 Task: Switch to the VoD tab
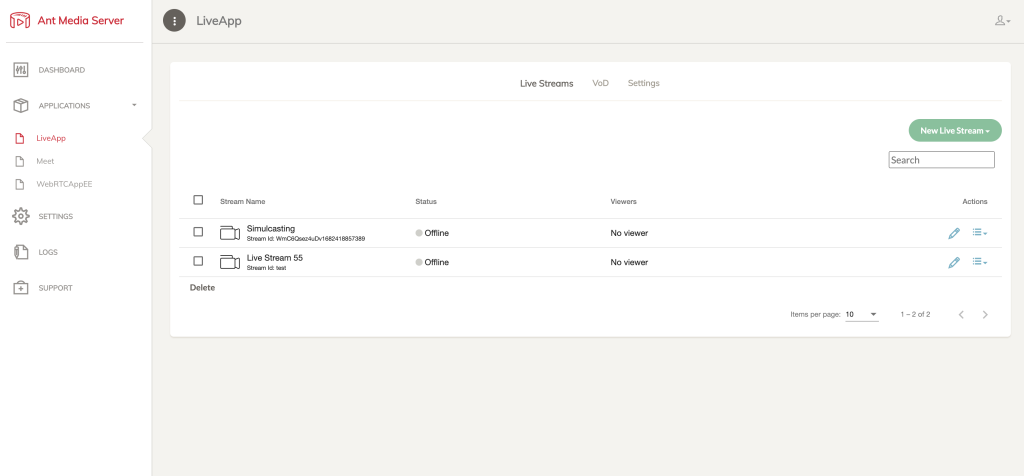[600, 83]
